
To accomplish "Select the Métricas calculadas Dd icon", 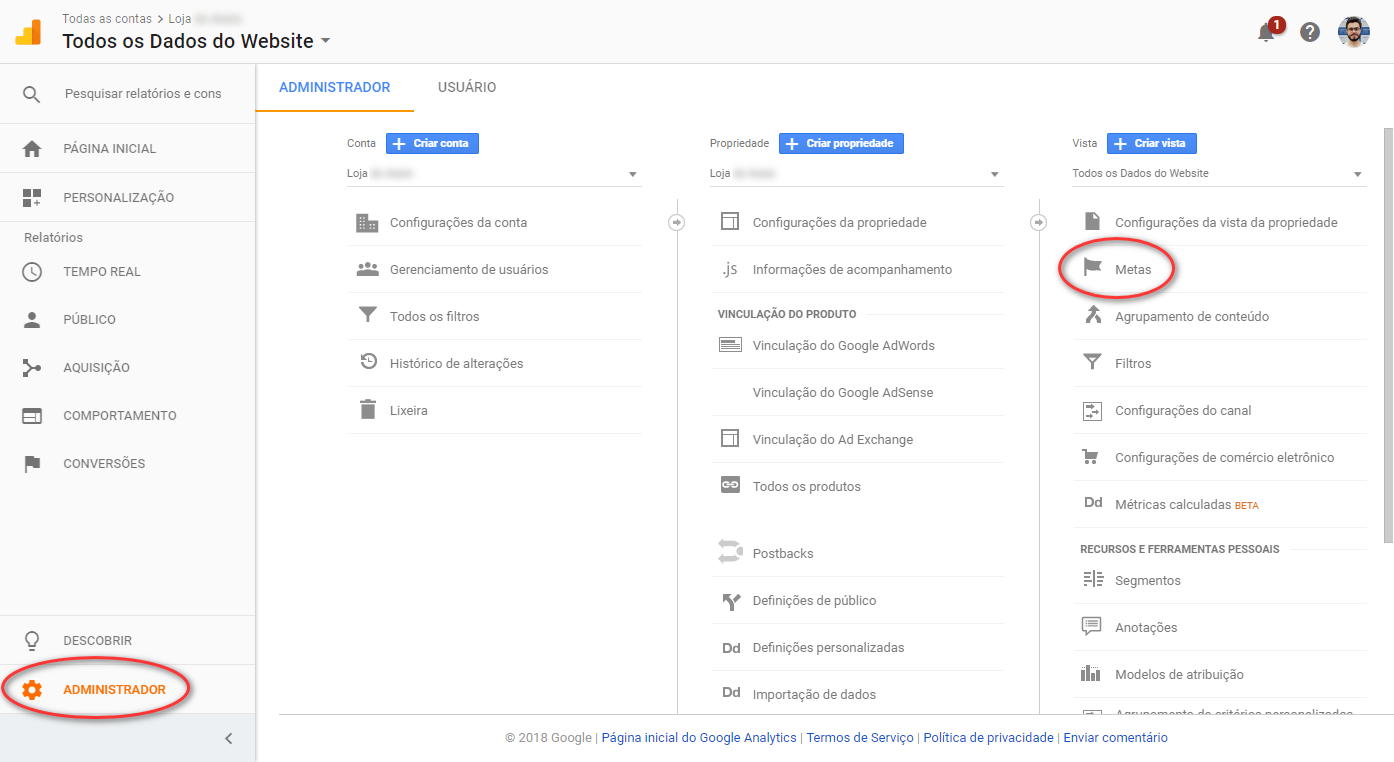I will click(x=1091, y=504).
